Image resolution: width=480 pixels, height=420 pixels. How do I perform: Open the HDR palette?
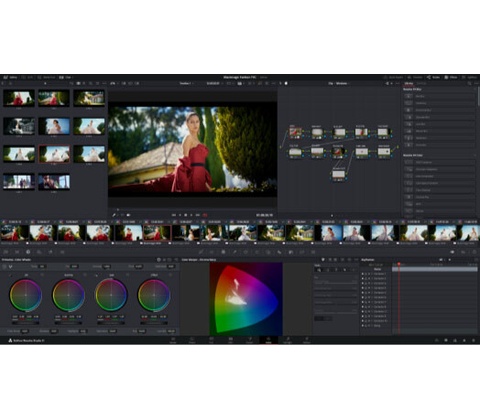(39, 252)
